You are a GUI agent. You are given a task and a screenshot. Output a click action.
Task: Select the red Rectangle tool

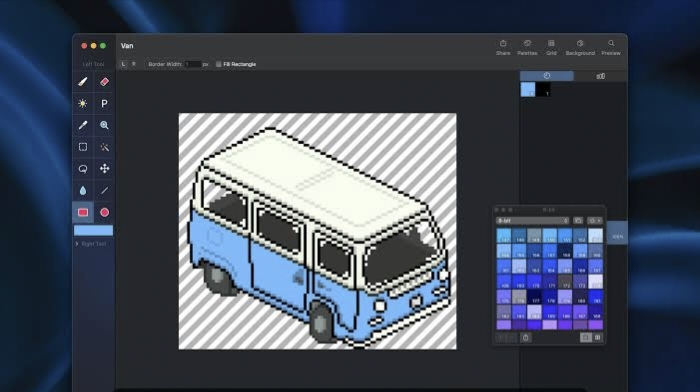tap(83, 213)
